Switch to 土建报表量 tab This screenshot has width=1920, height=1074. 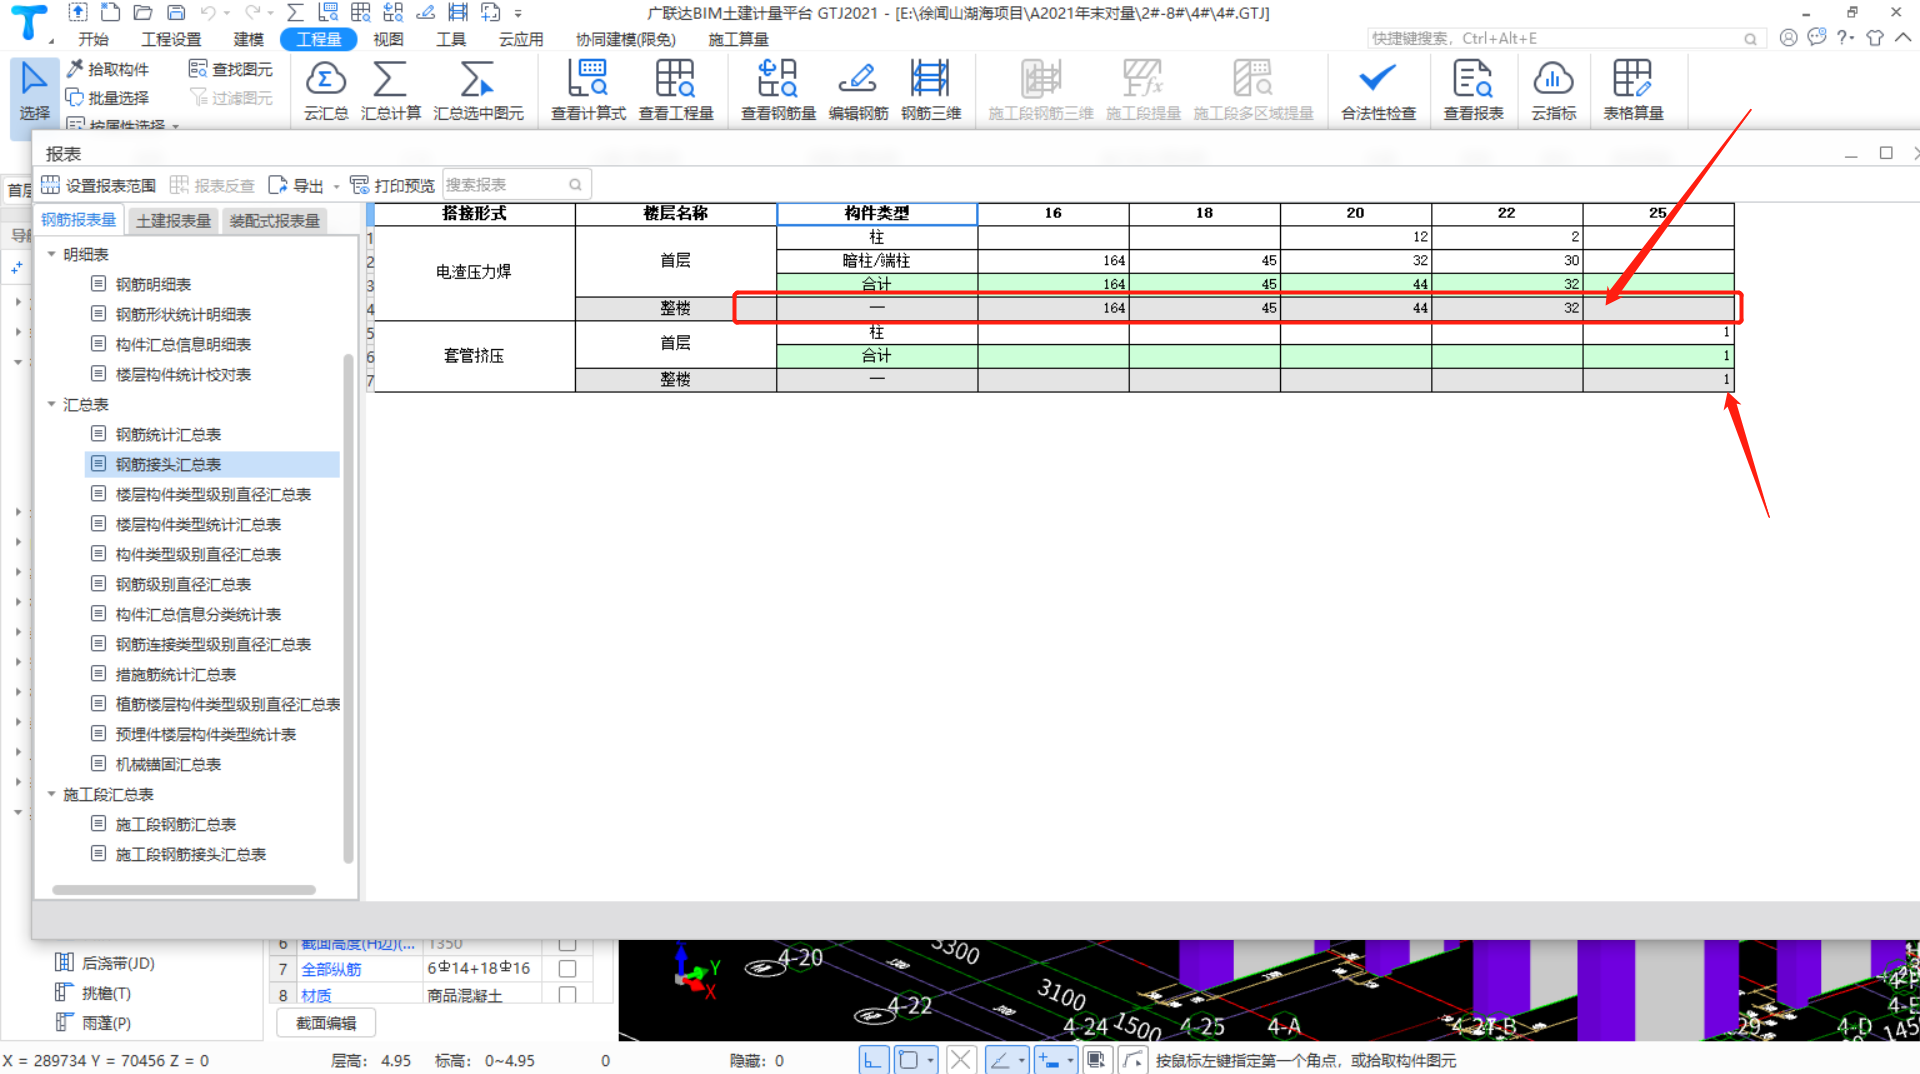click(173, 220)
